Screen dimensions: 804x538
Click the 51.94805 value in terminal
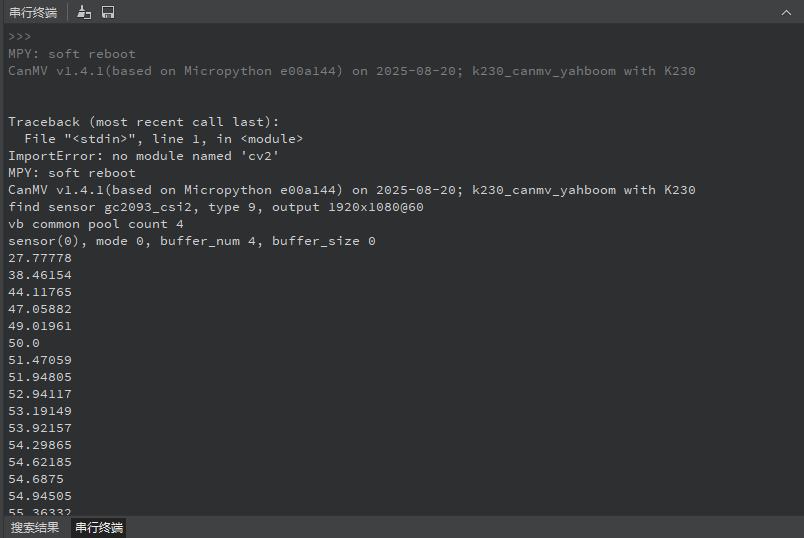(x=40, y=377)
